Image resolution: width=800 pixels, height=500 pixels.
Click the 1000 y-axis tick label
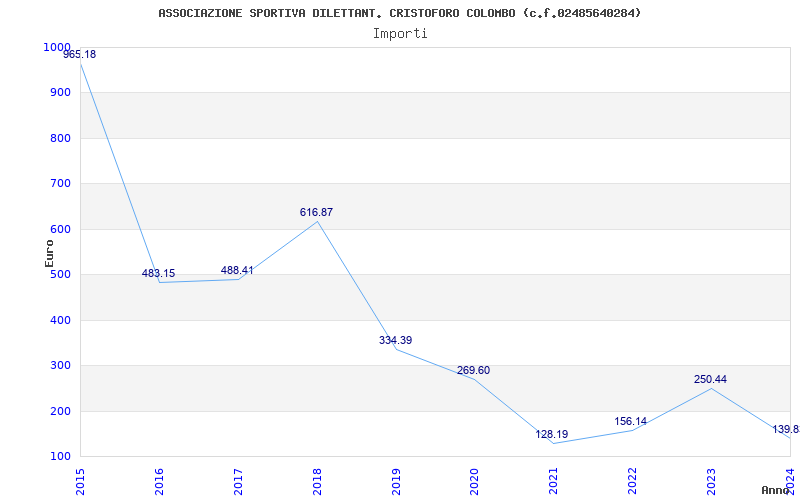pos(57,47)
